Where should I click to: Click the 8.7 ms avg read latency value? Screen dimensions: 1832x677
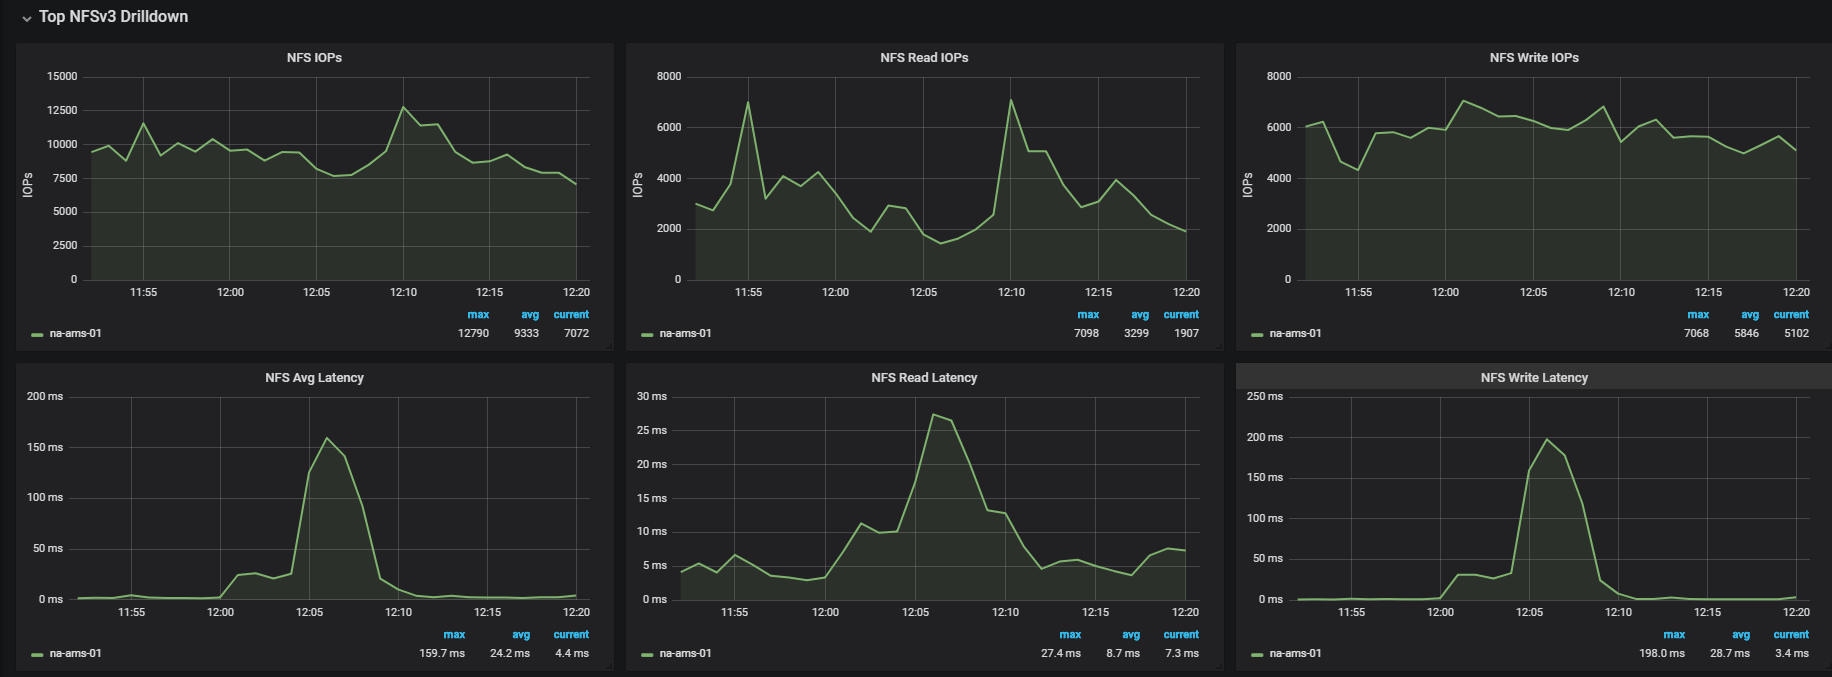tap(1123, 654)
